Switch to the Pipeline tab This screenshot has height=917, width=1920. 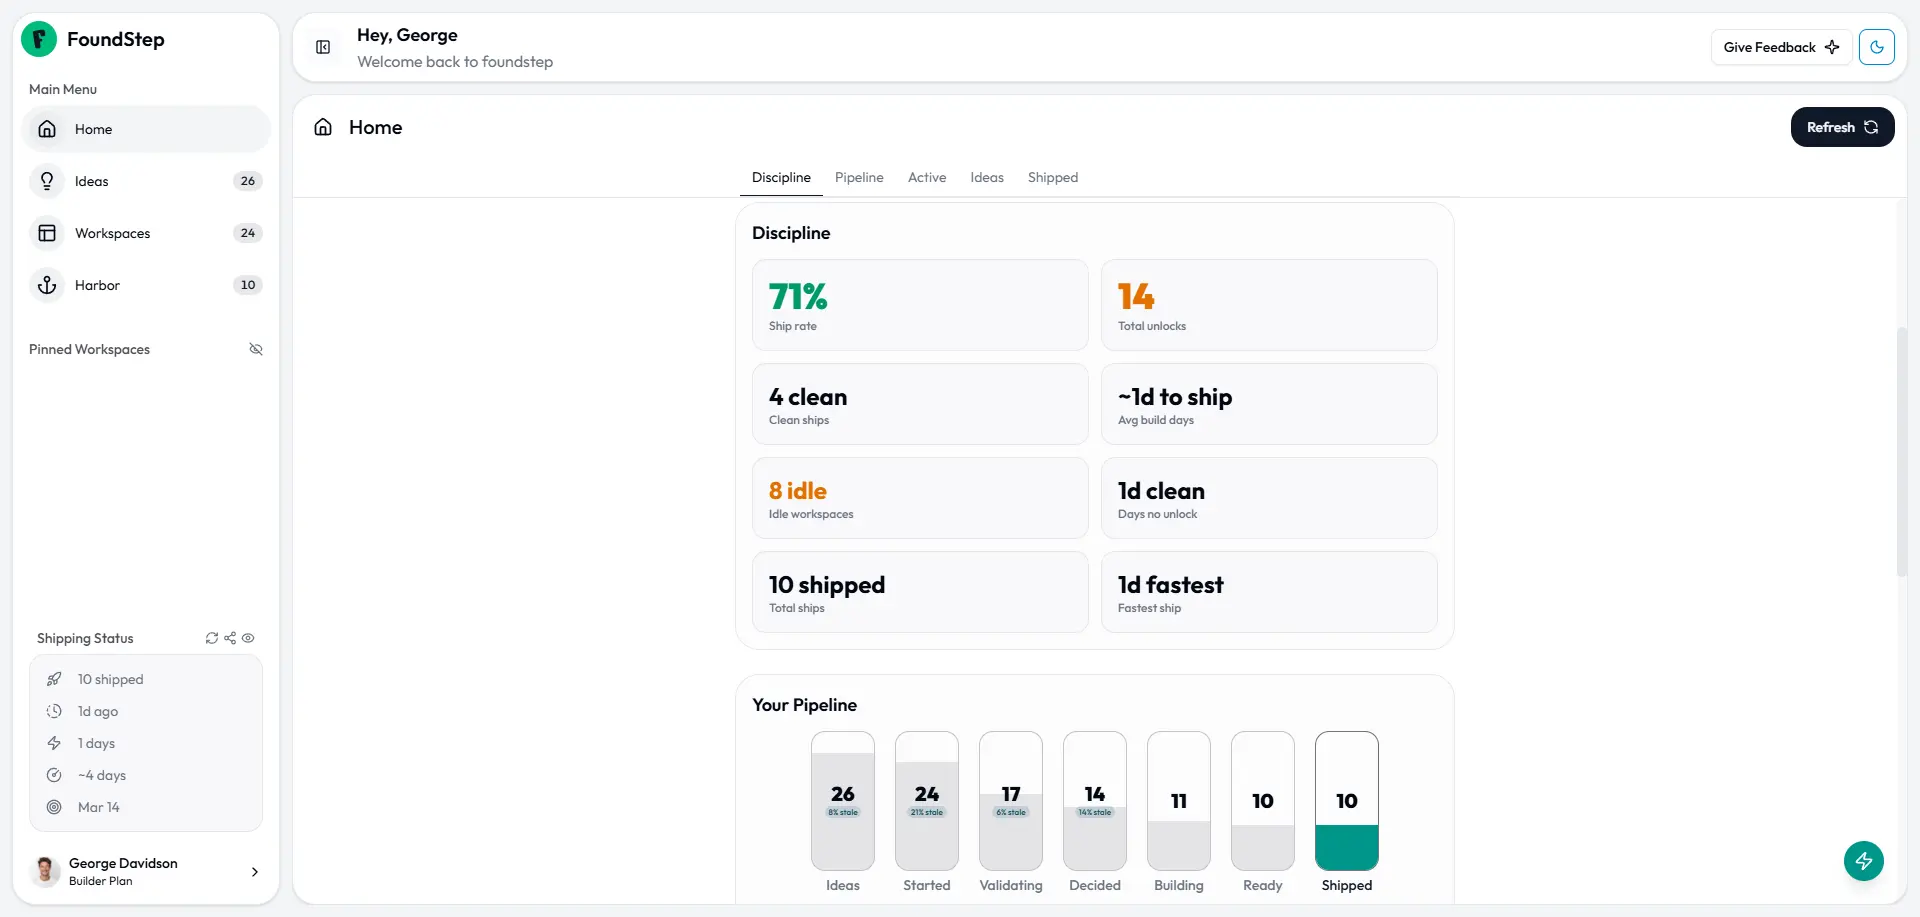(859, 177)
